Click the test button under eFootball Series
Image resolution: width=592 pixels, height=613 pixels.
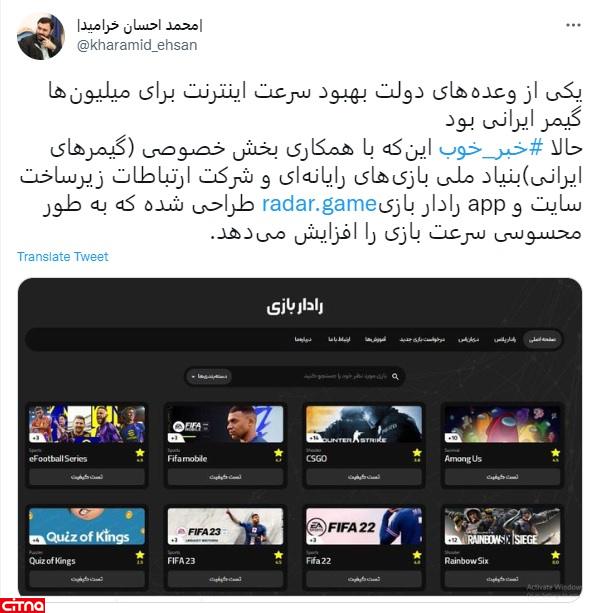[x=87, y=477]
